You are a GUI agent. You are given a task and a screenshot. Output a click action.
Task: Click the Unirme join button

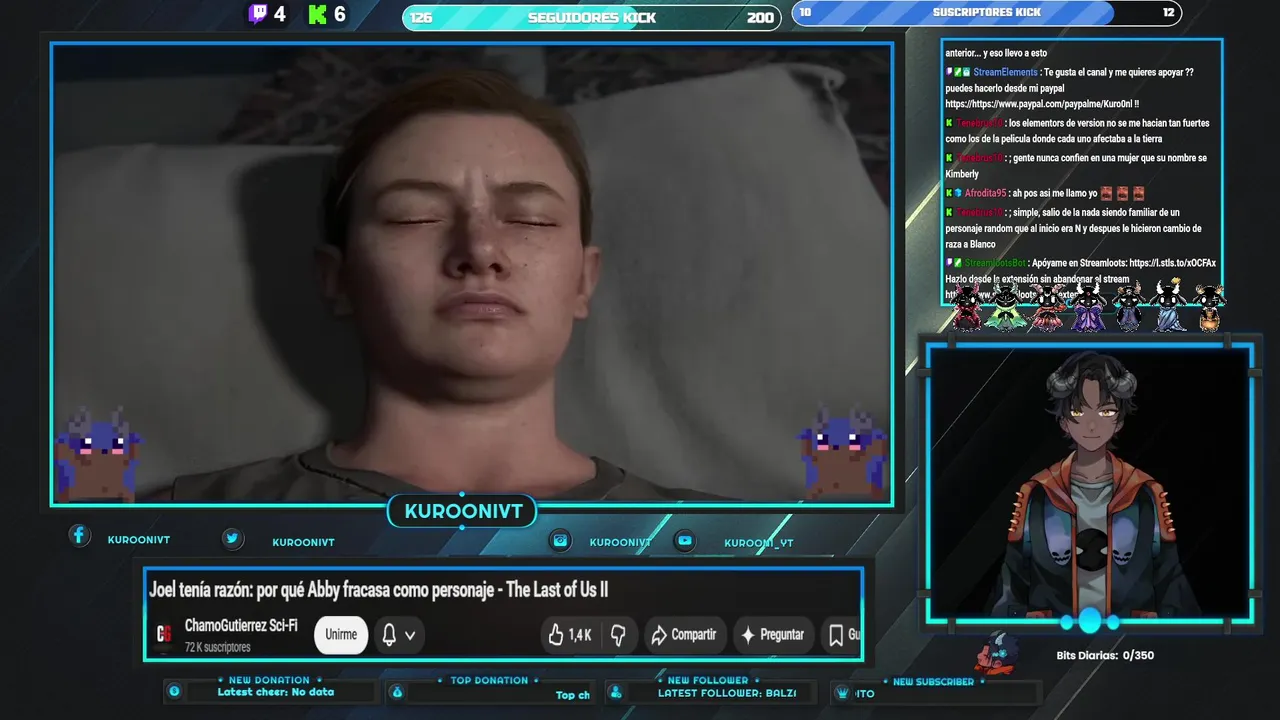(341, 634)
